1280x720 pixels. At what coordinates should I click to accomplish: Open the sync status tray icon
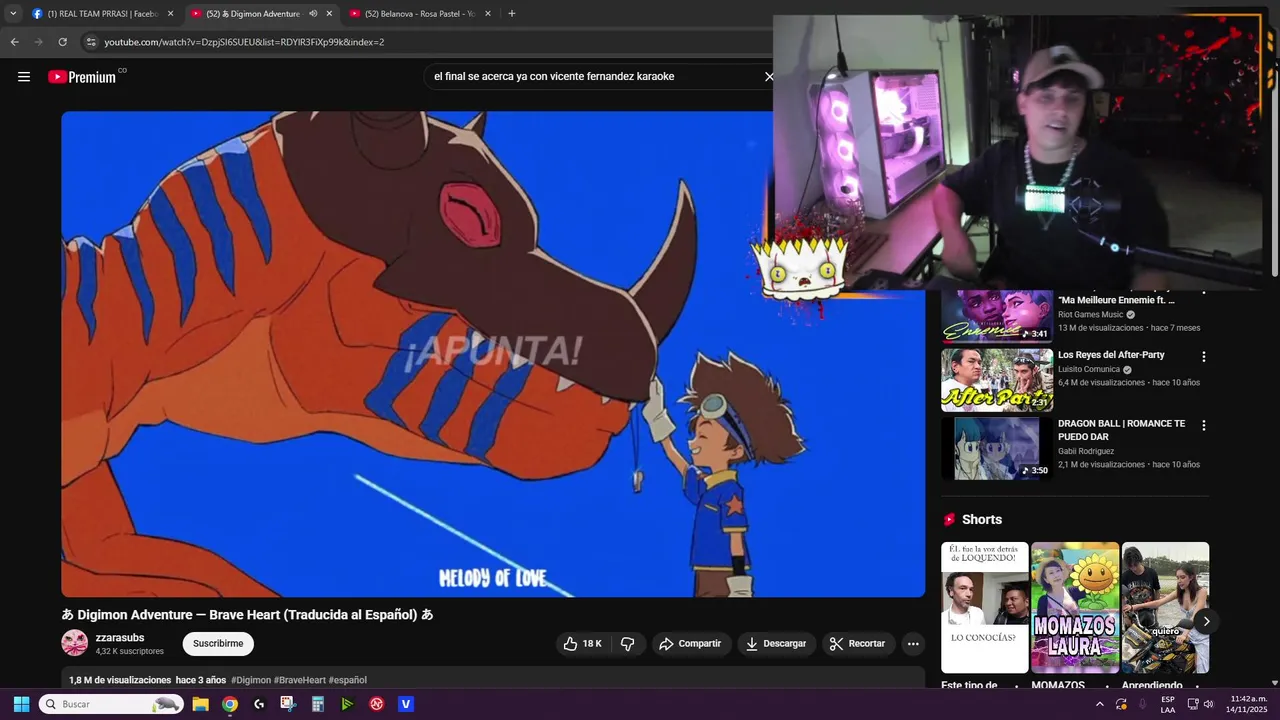coord(1121,704)
